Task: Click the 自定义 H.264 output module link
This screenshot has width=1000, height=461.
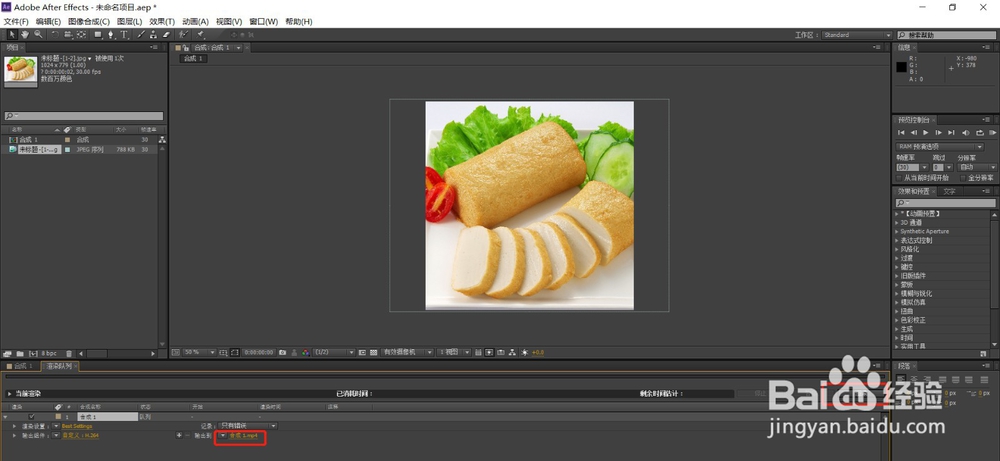Action: coord(80,435)
